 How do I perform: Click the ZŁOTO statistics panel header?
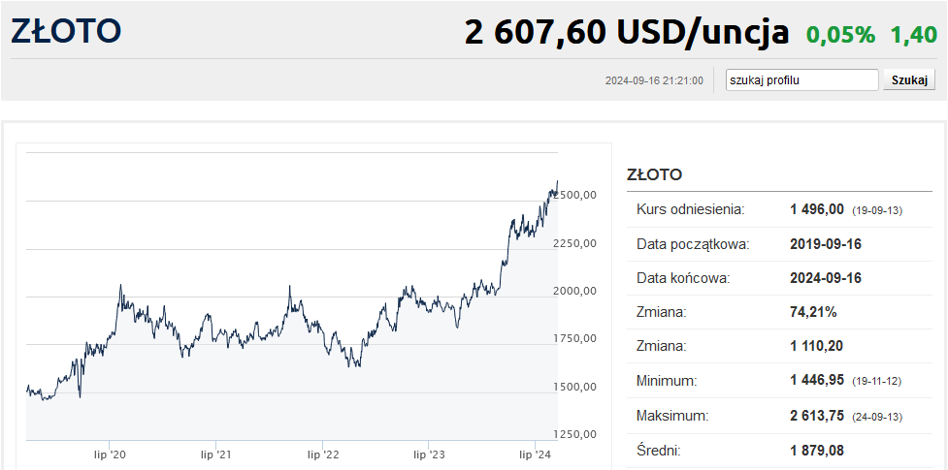click(655, 175)
